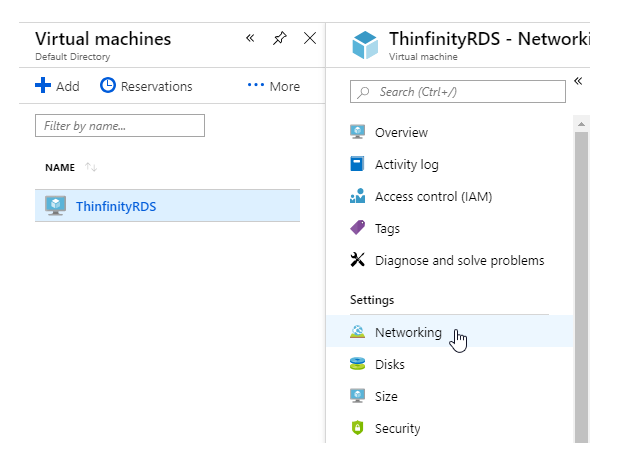This screenshot has height=474, width=619.
Task: Open Diagnose and solve problems
Action: point(460,260)
